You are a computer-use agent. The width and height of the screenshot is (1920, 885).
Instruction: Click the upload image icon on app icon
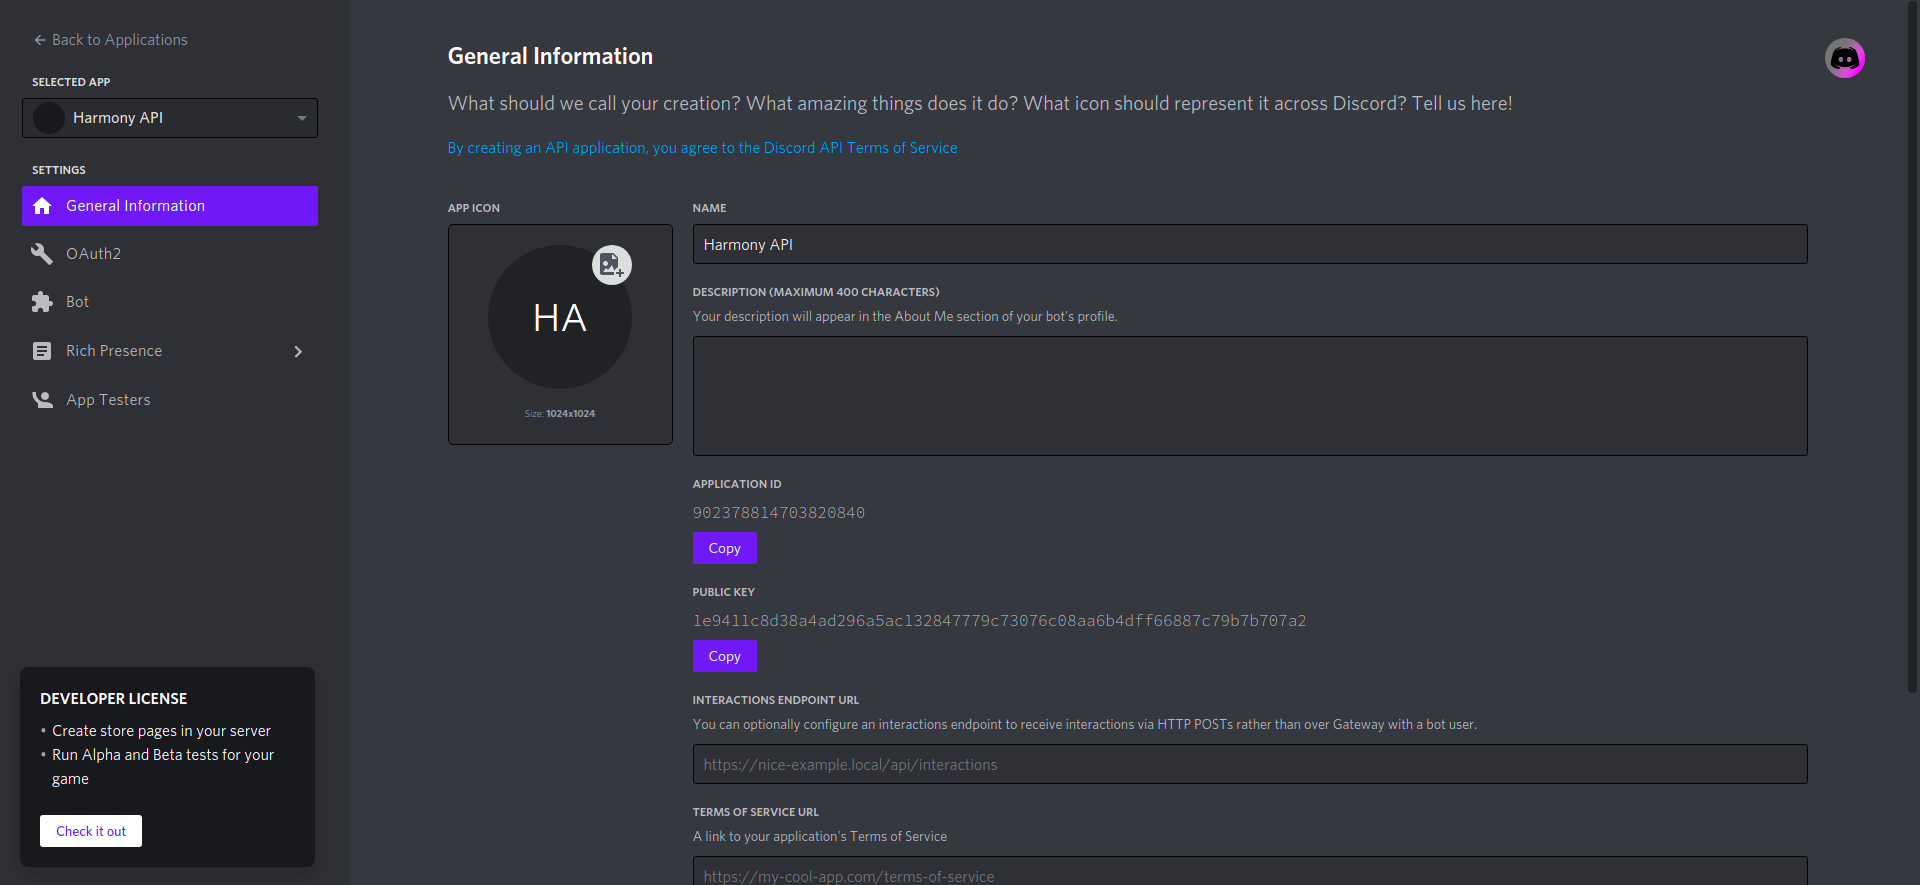point(612,265)
